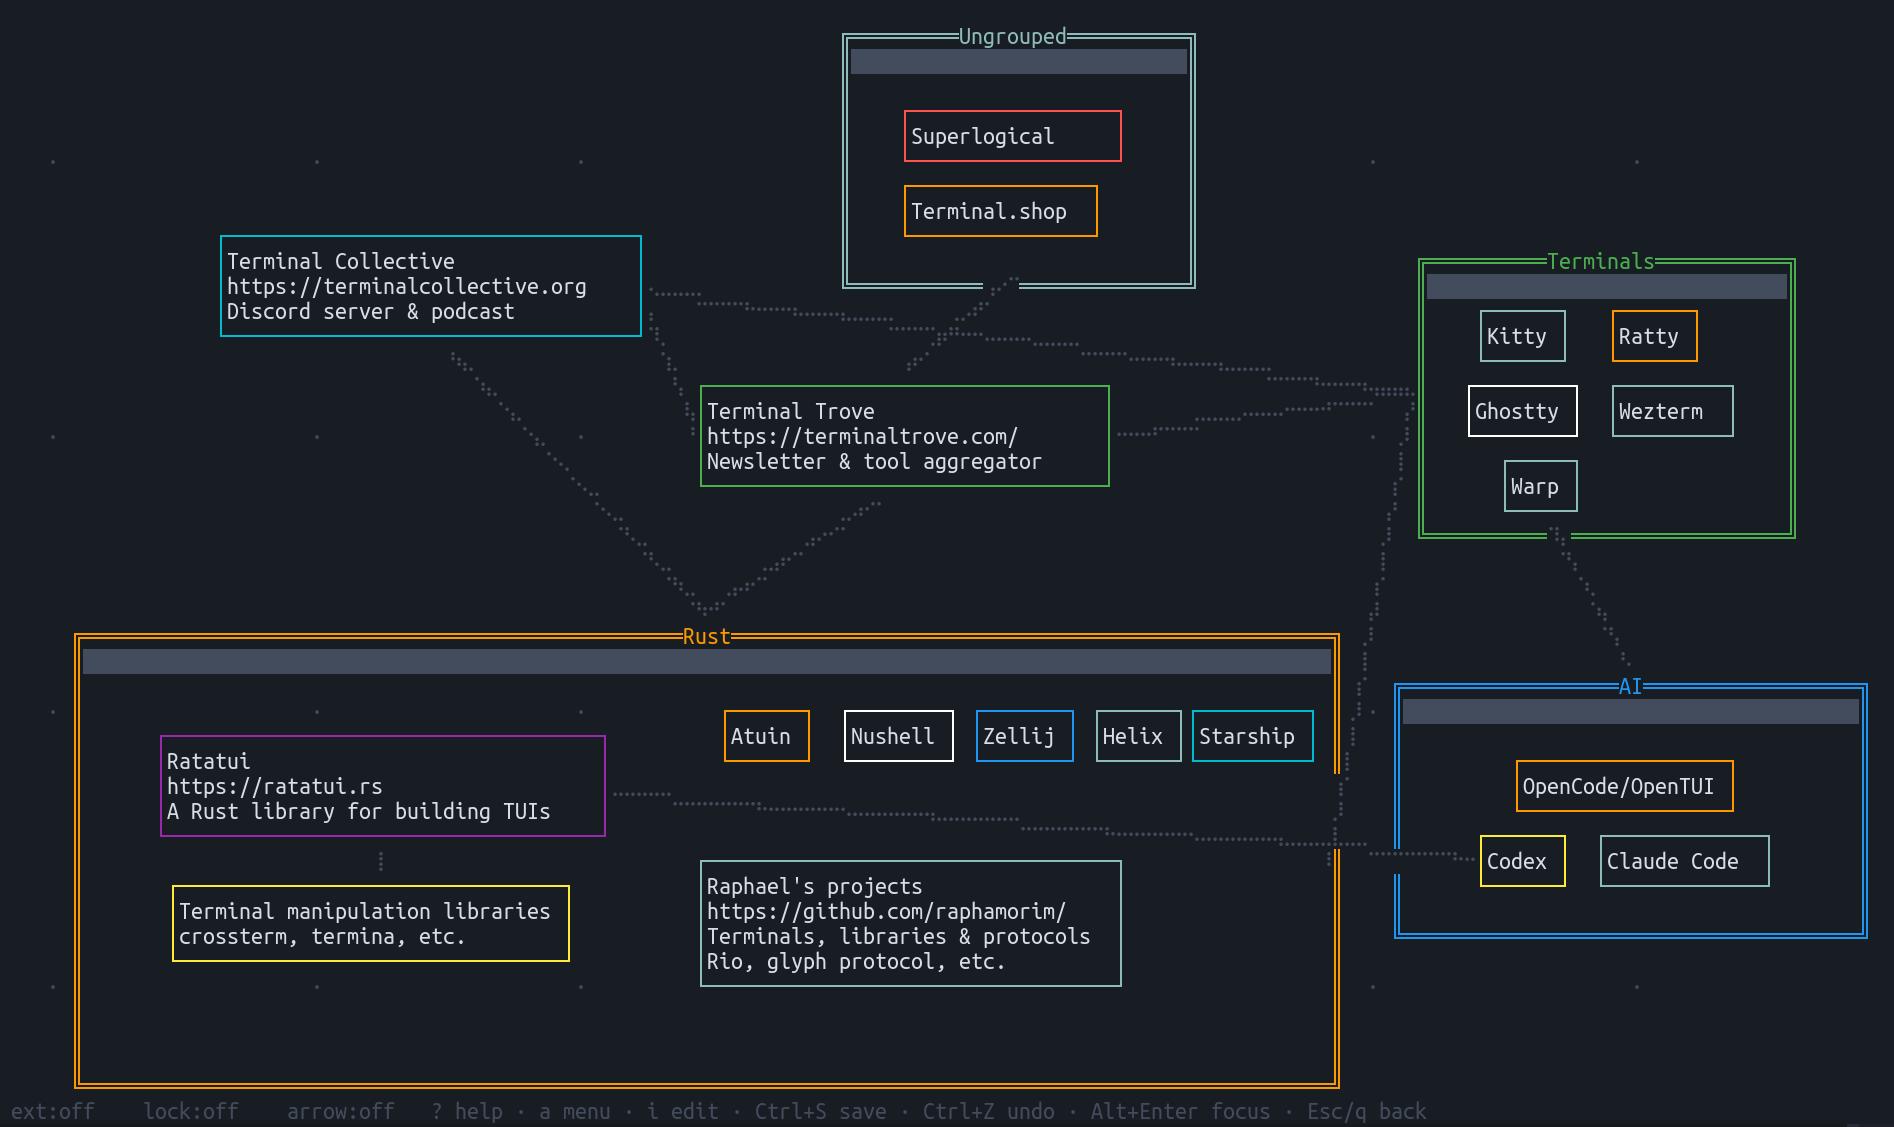Click the Terminal Trove card
This screenshot has width=1894, height=1127.
[x=904, y=436]
